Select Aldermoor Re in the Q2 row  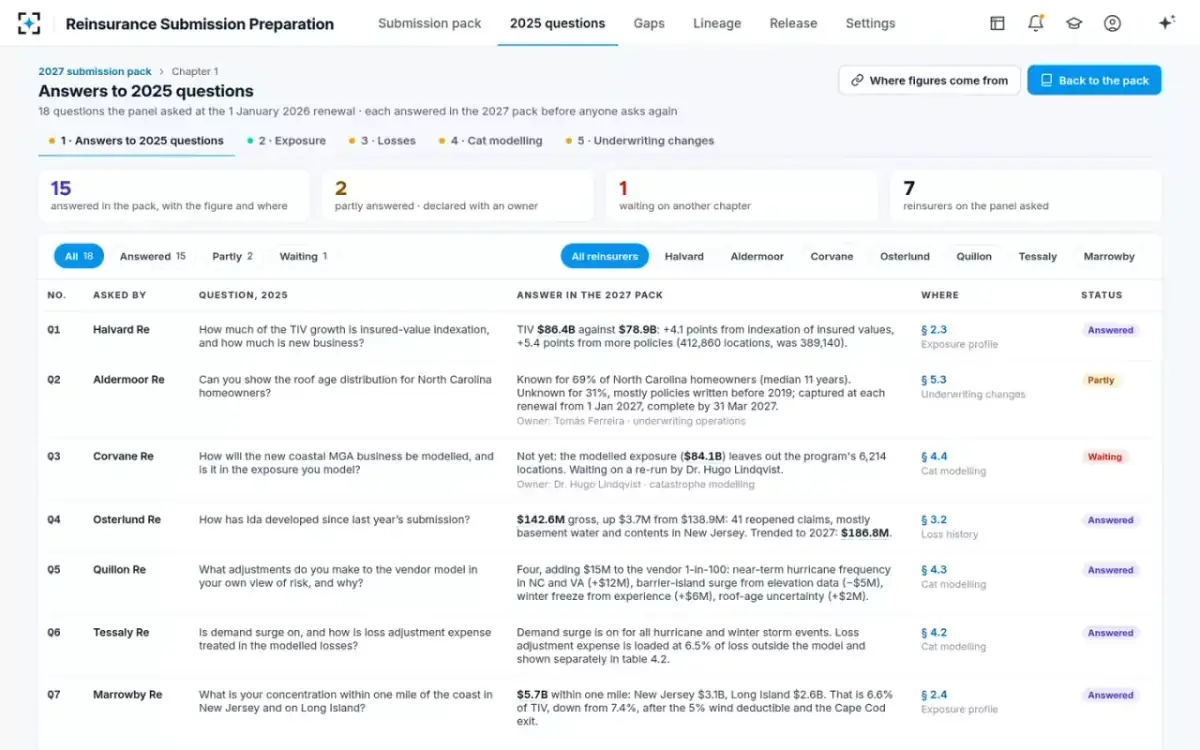point(129,380)
